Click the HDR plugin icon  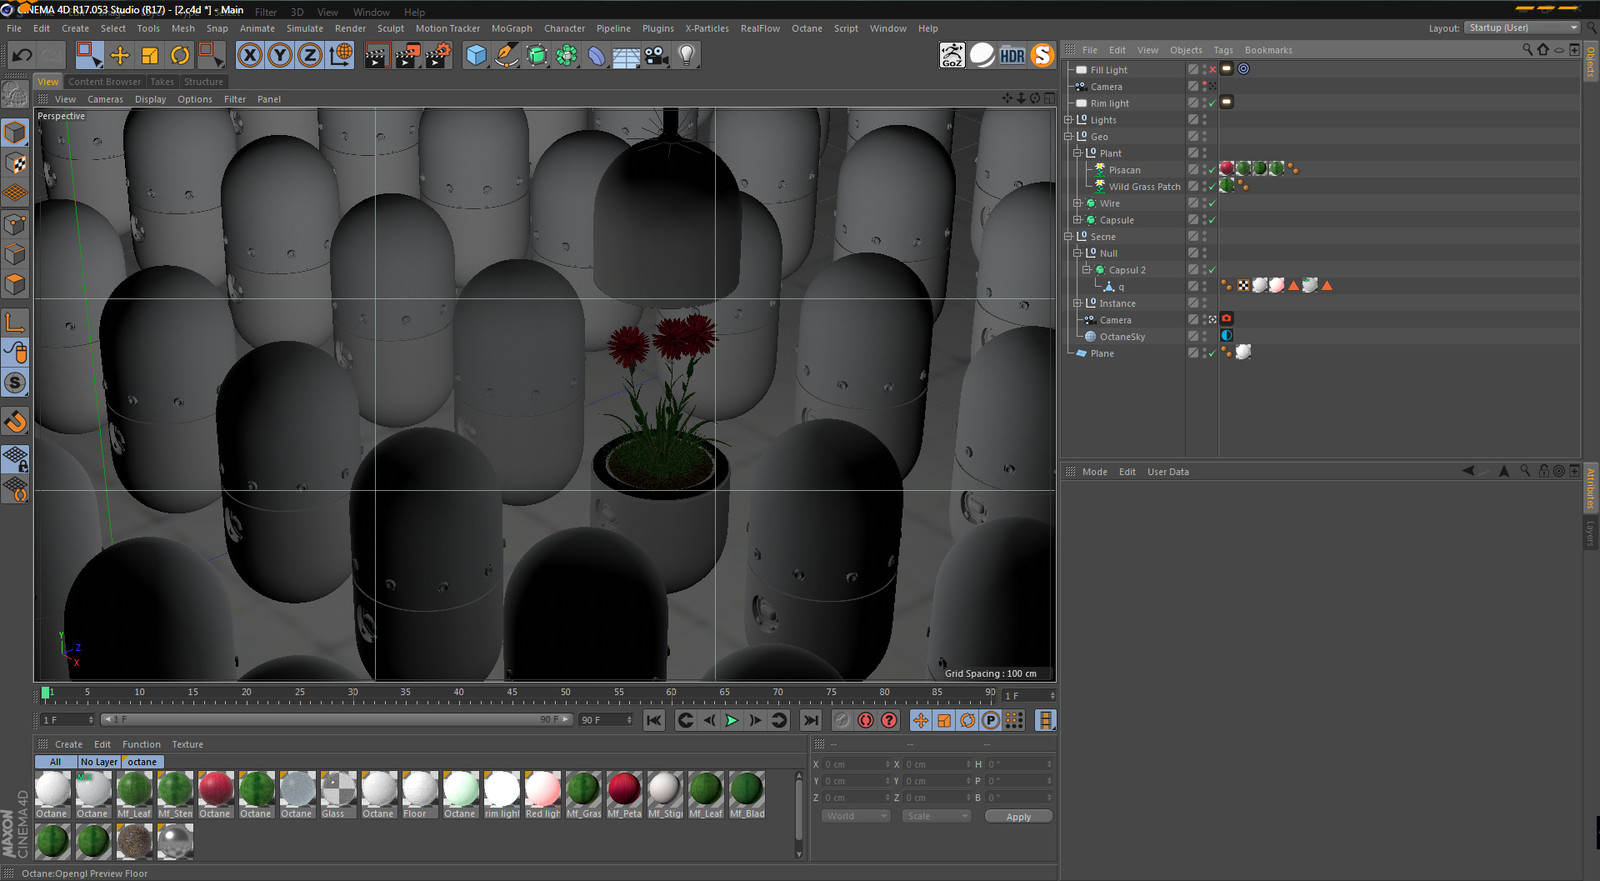1012,55
